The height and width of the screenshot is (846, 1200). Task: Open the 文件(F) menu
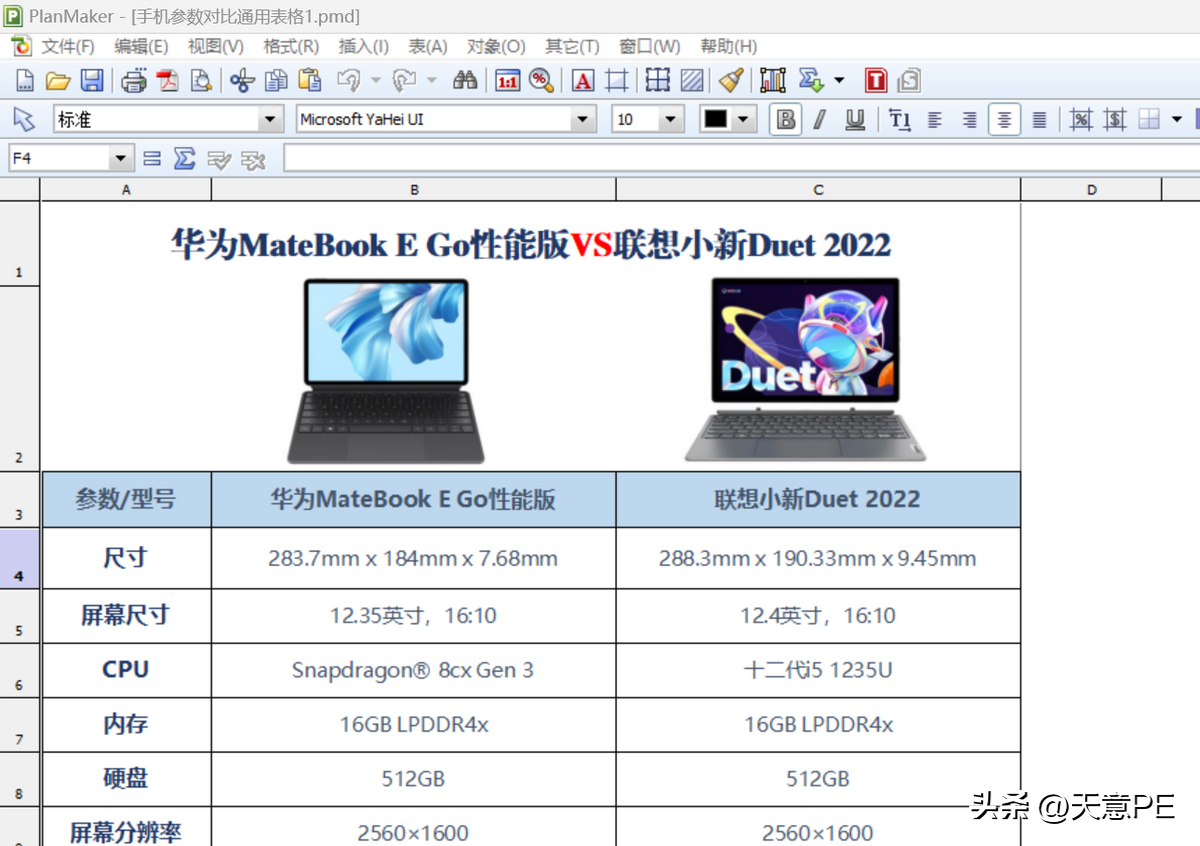[67, 46]
